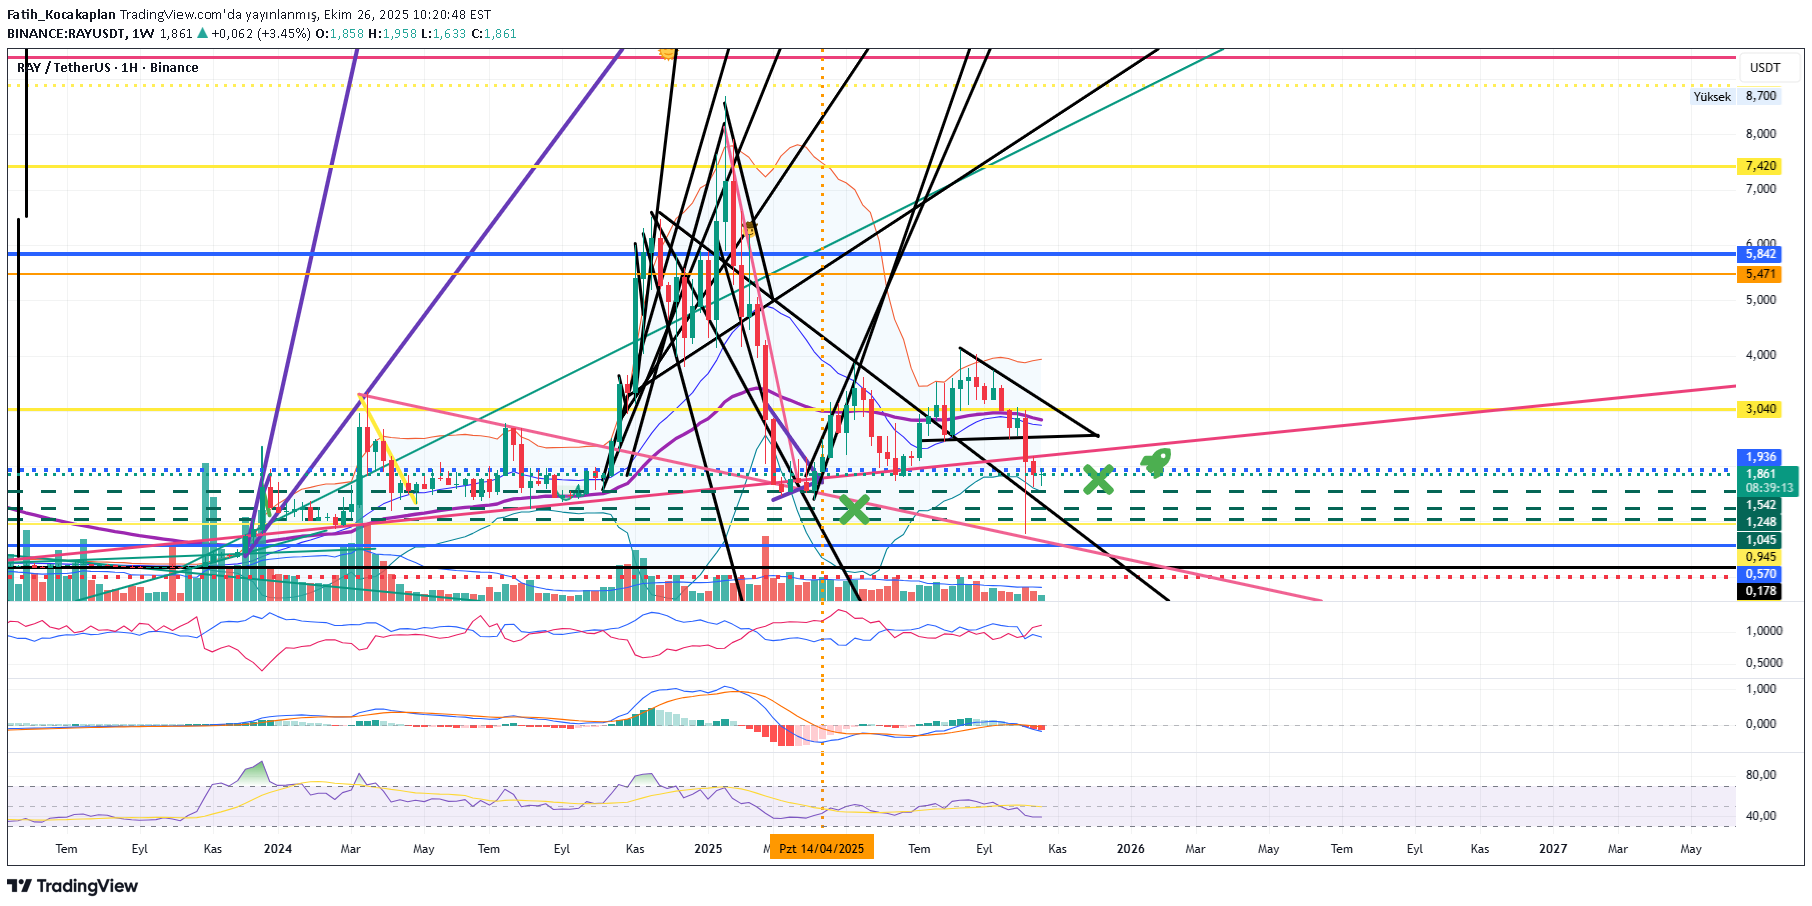The height and width of the screenshot is (906, 1812).
Task: Click the emoji icon on the top pink line
Action: click(x=666, y=53)
